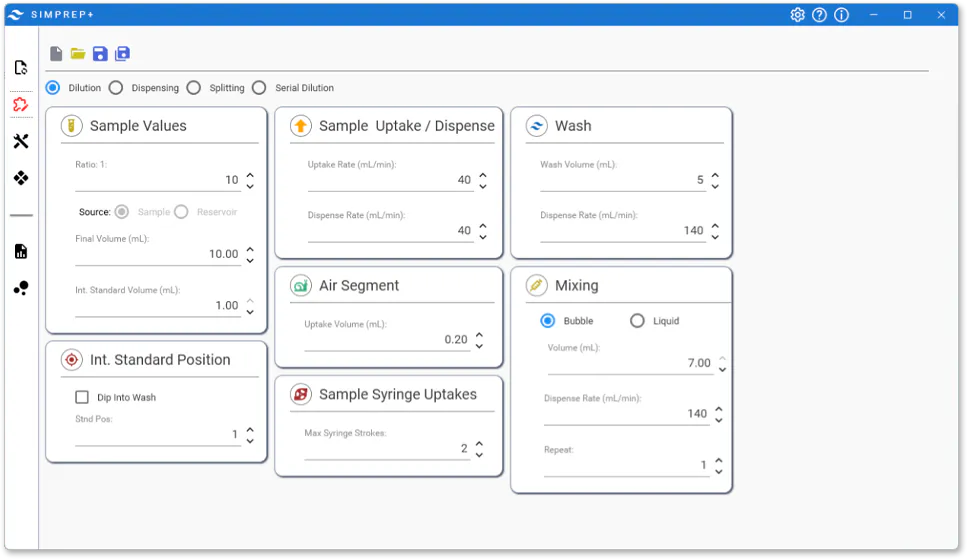This screenshot has height=559, width=967.
Task: Select Splitting mode option
Action: pos(194,88)
